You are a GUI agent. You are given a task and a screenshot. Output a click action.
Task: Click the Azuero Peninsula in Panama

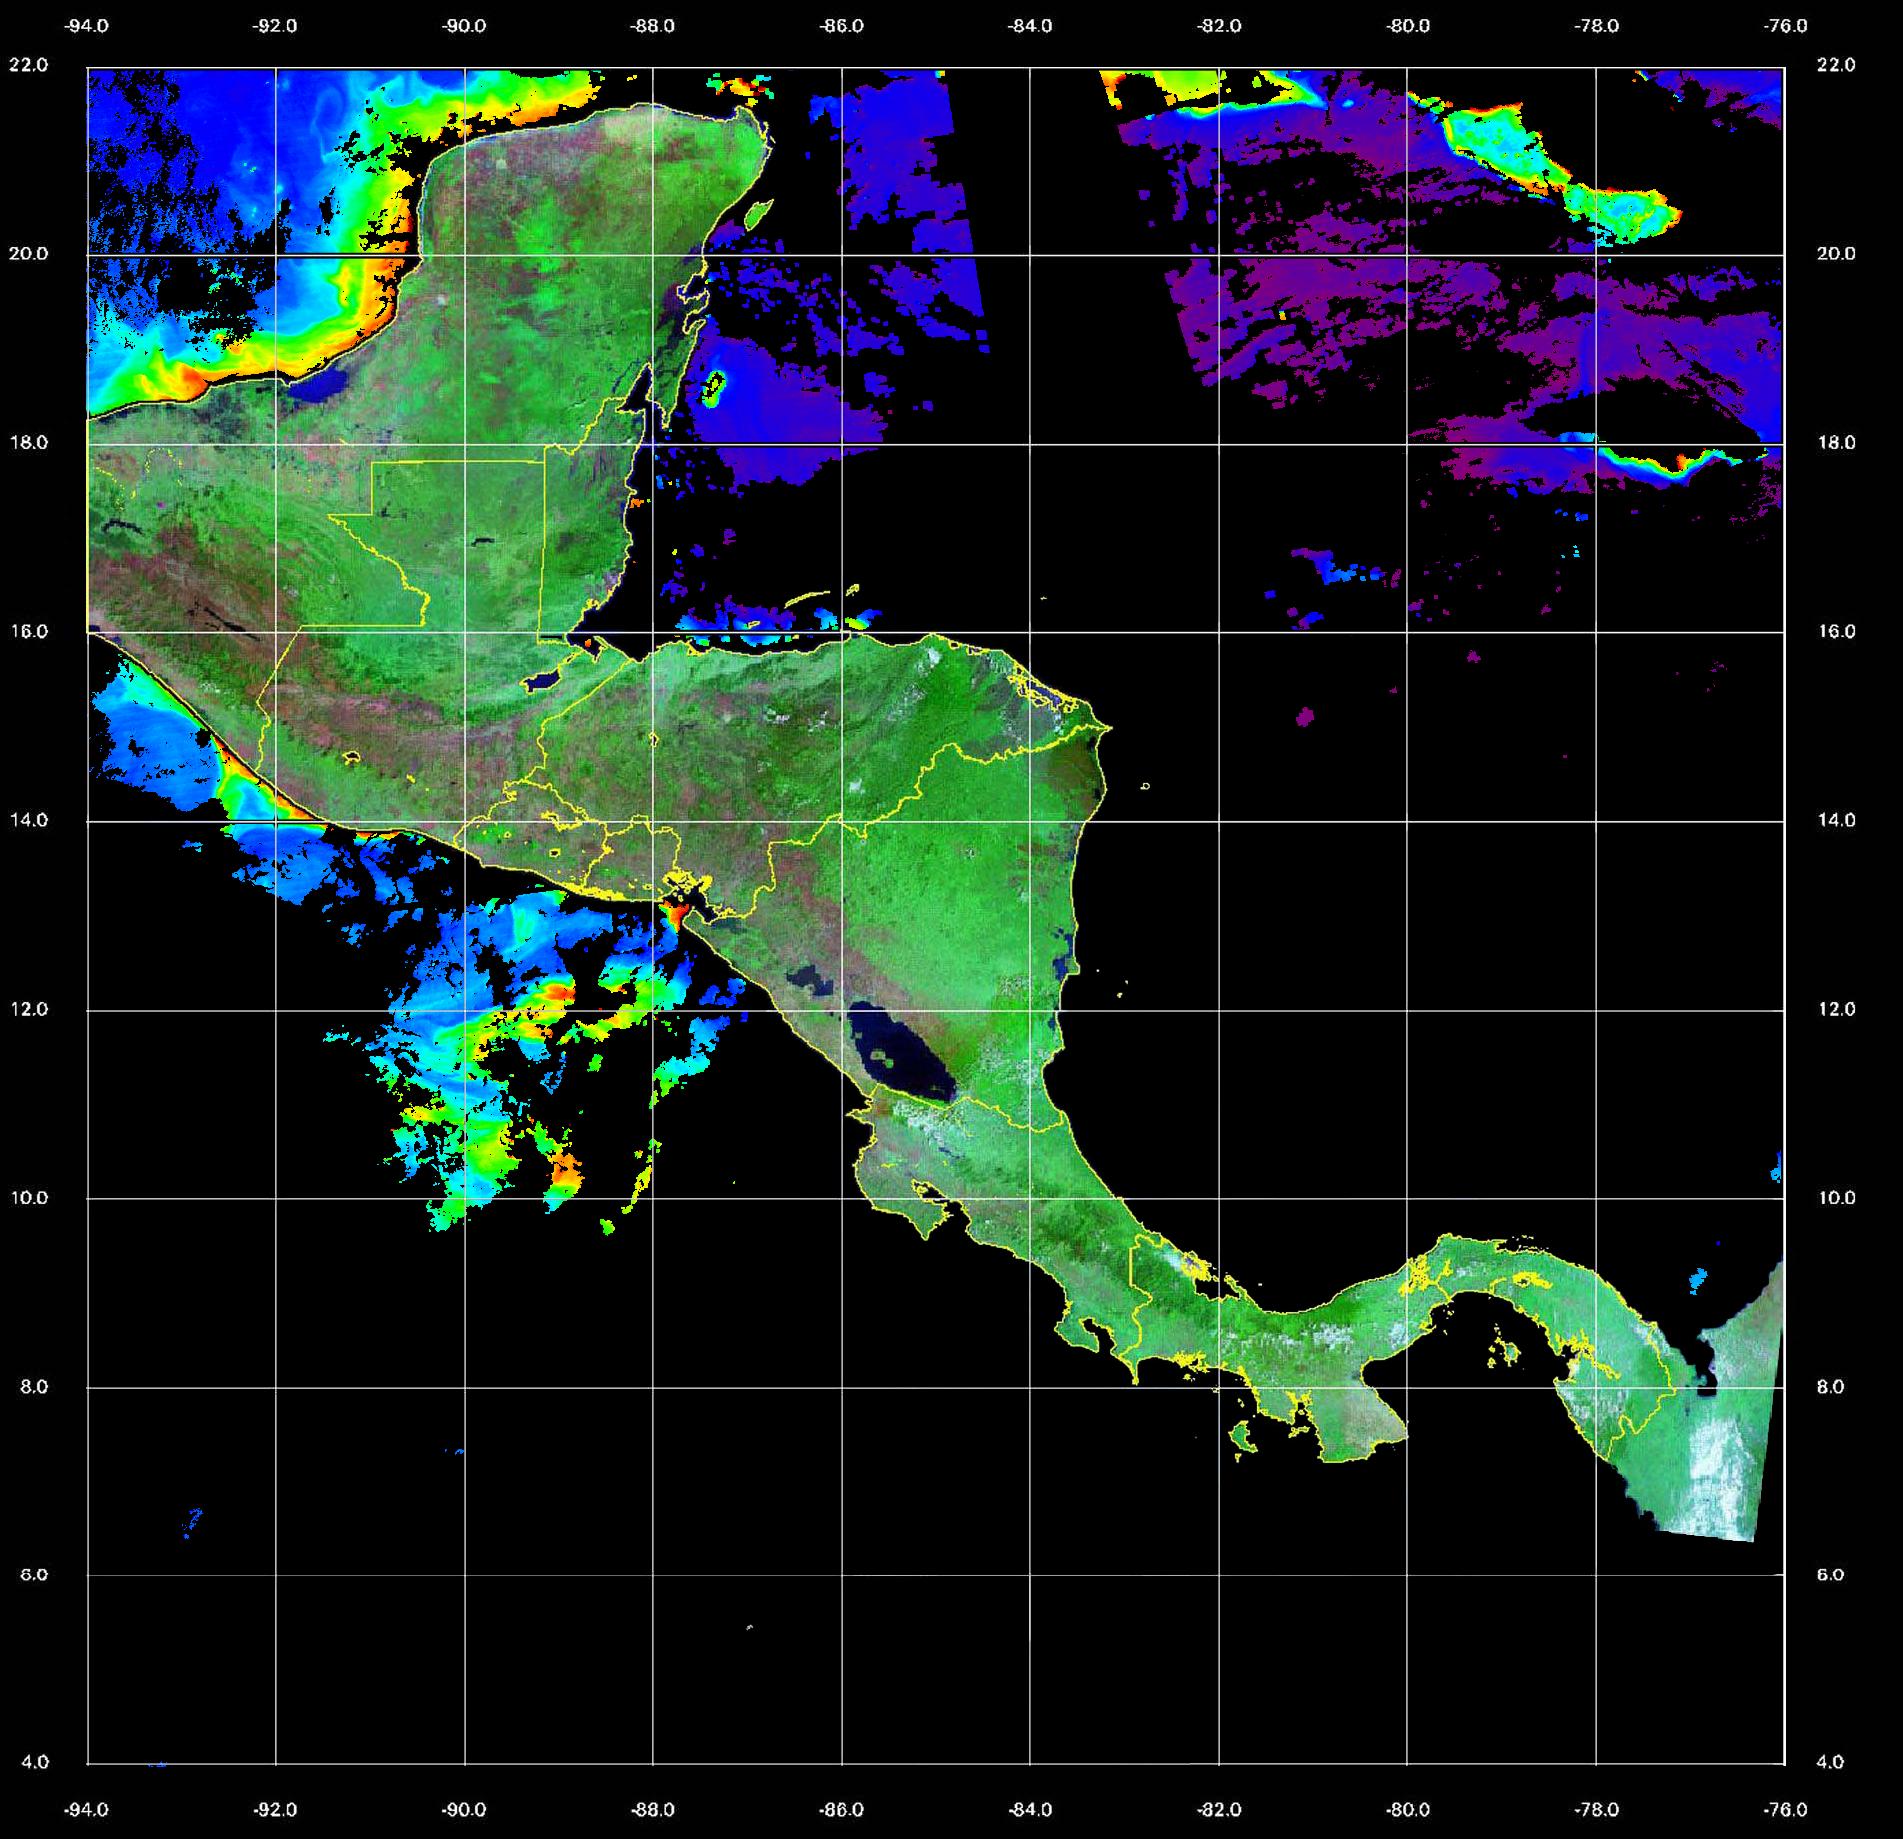[x=1352, y=1425]
